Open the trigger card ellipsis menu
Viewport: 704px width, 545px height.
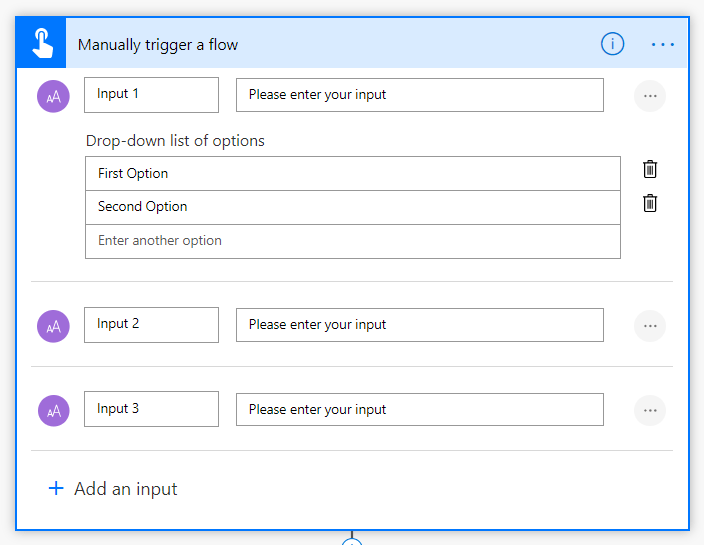663,44
